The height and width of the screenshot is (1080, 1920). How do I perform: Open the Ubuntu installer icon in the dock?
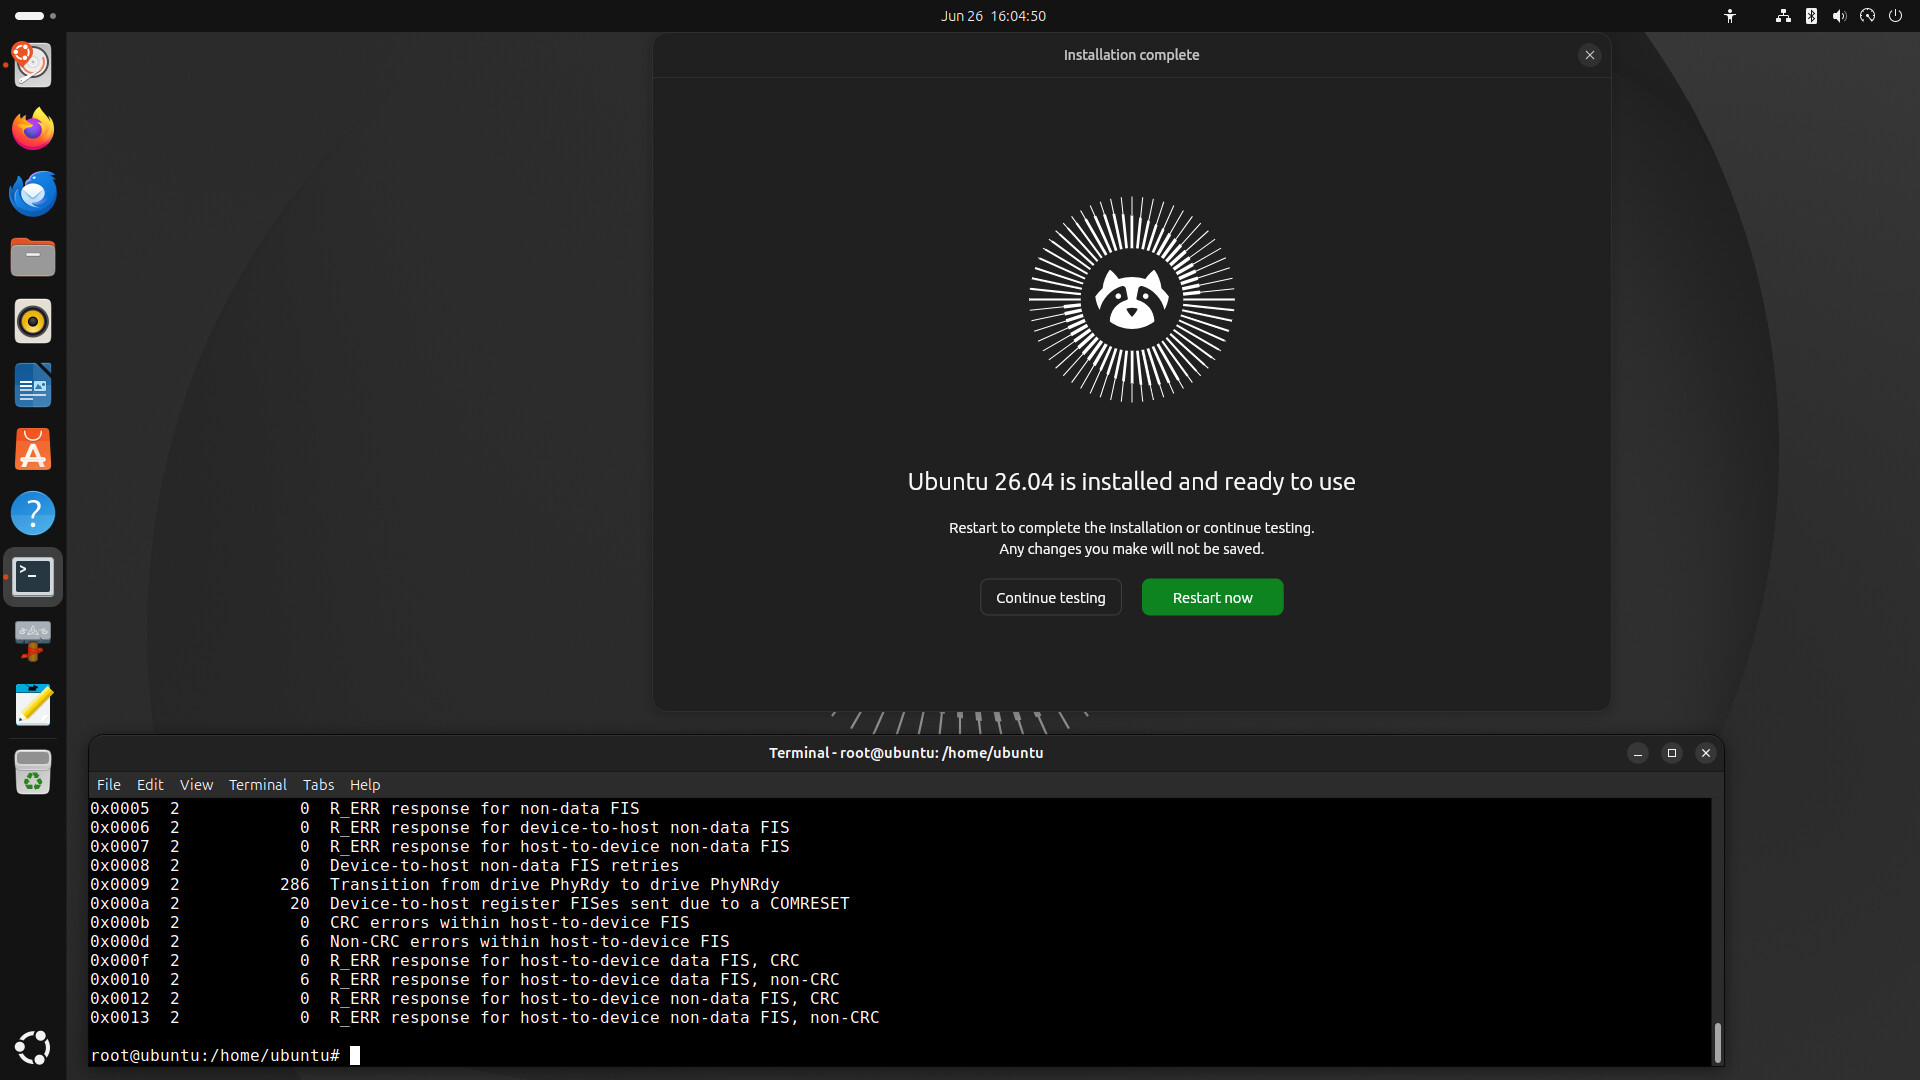point(33,65)
